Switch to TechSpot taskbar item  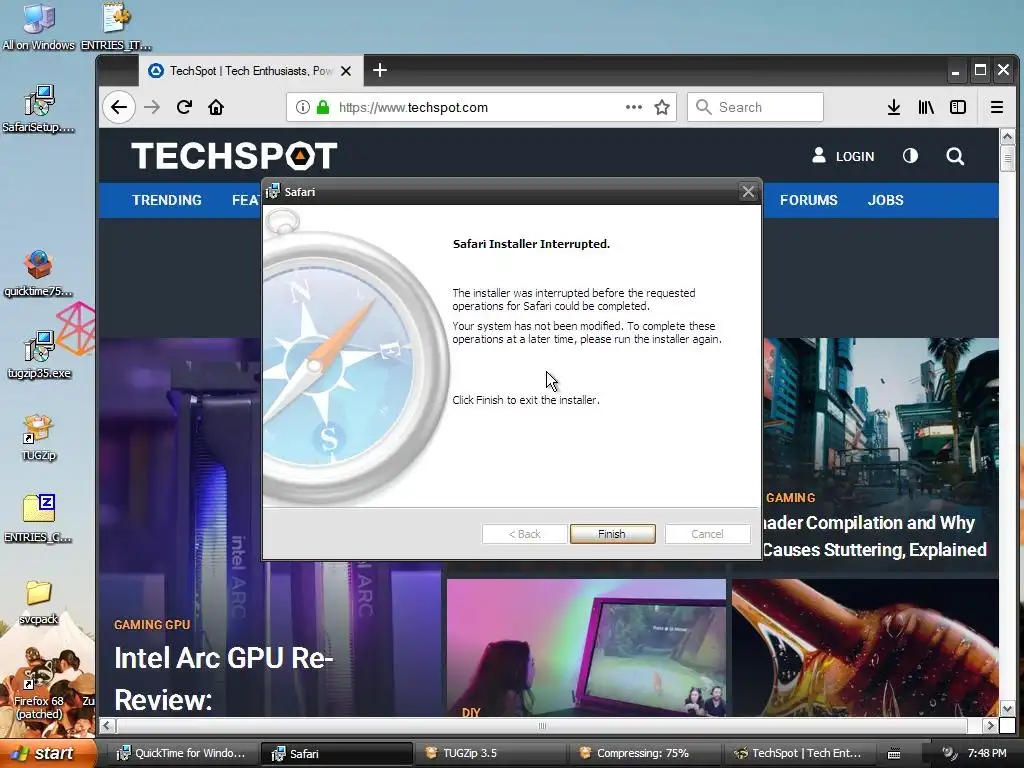799,753
